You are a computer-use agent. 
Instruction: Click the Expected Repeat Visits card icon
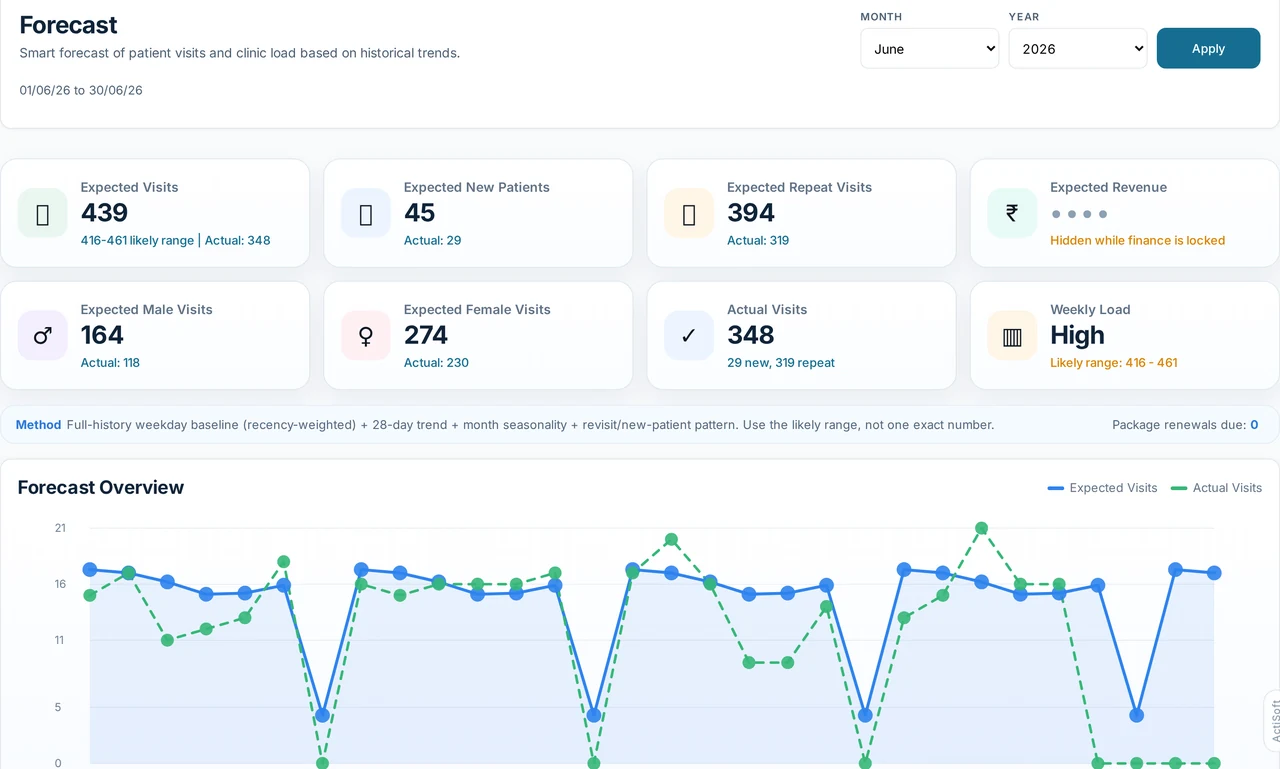(689, 213)
